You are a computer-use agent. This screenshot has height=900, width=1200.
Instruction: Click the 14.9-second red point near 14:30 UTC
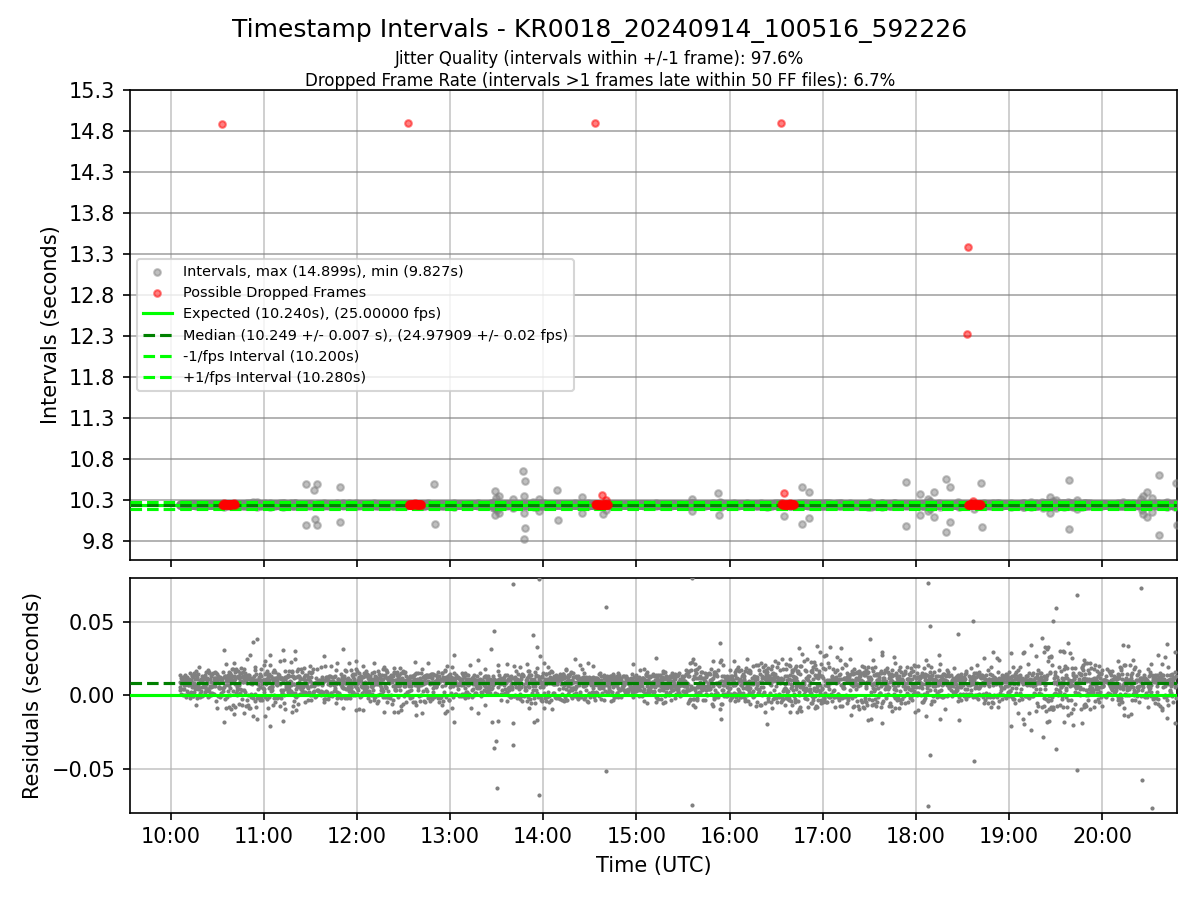595,123
